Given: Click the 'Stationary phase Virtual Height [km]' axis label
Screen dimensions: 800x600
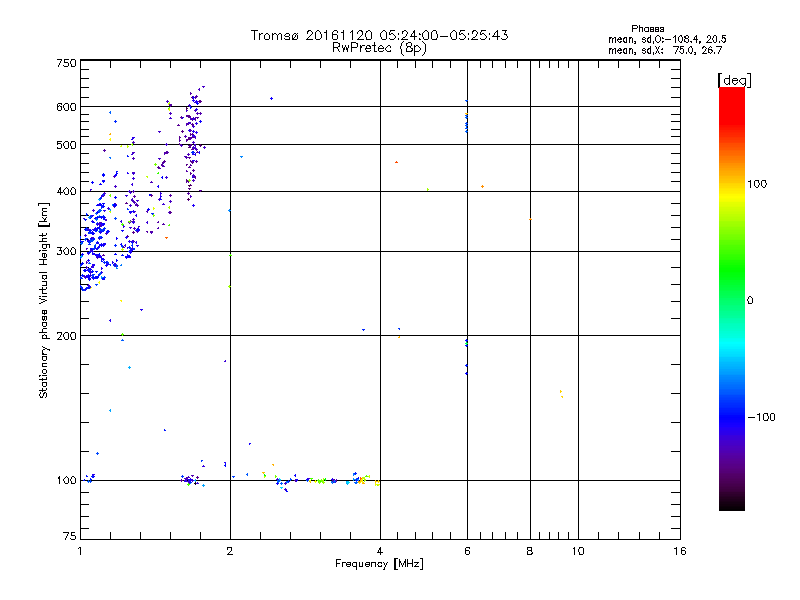Looking at the screenshot, I should [44, 300].
